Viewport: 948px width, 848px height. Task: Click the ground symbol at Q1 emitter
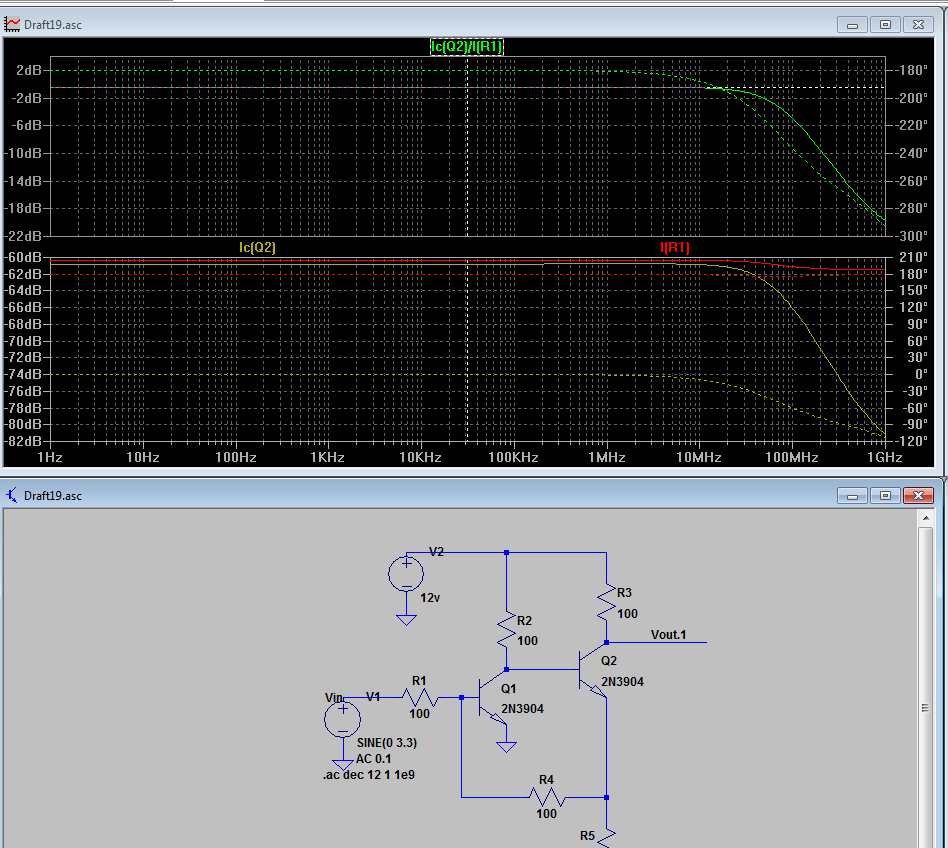point(506,747)
